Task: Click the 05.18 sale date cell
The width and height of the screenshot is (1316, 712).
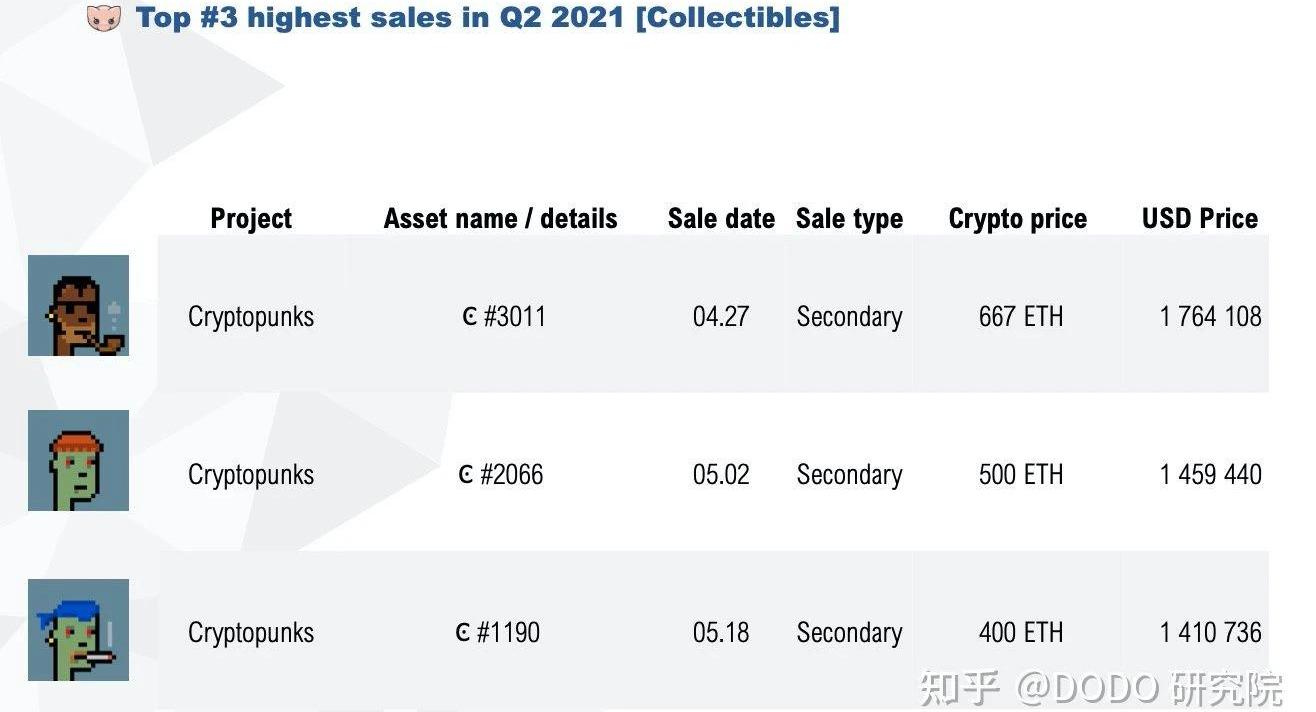Action: (721, 632)
